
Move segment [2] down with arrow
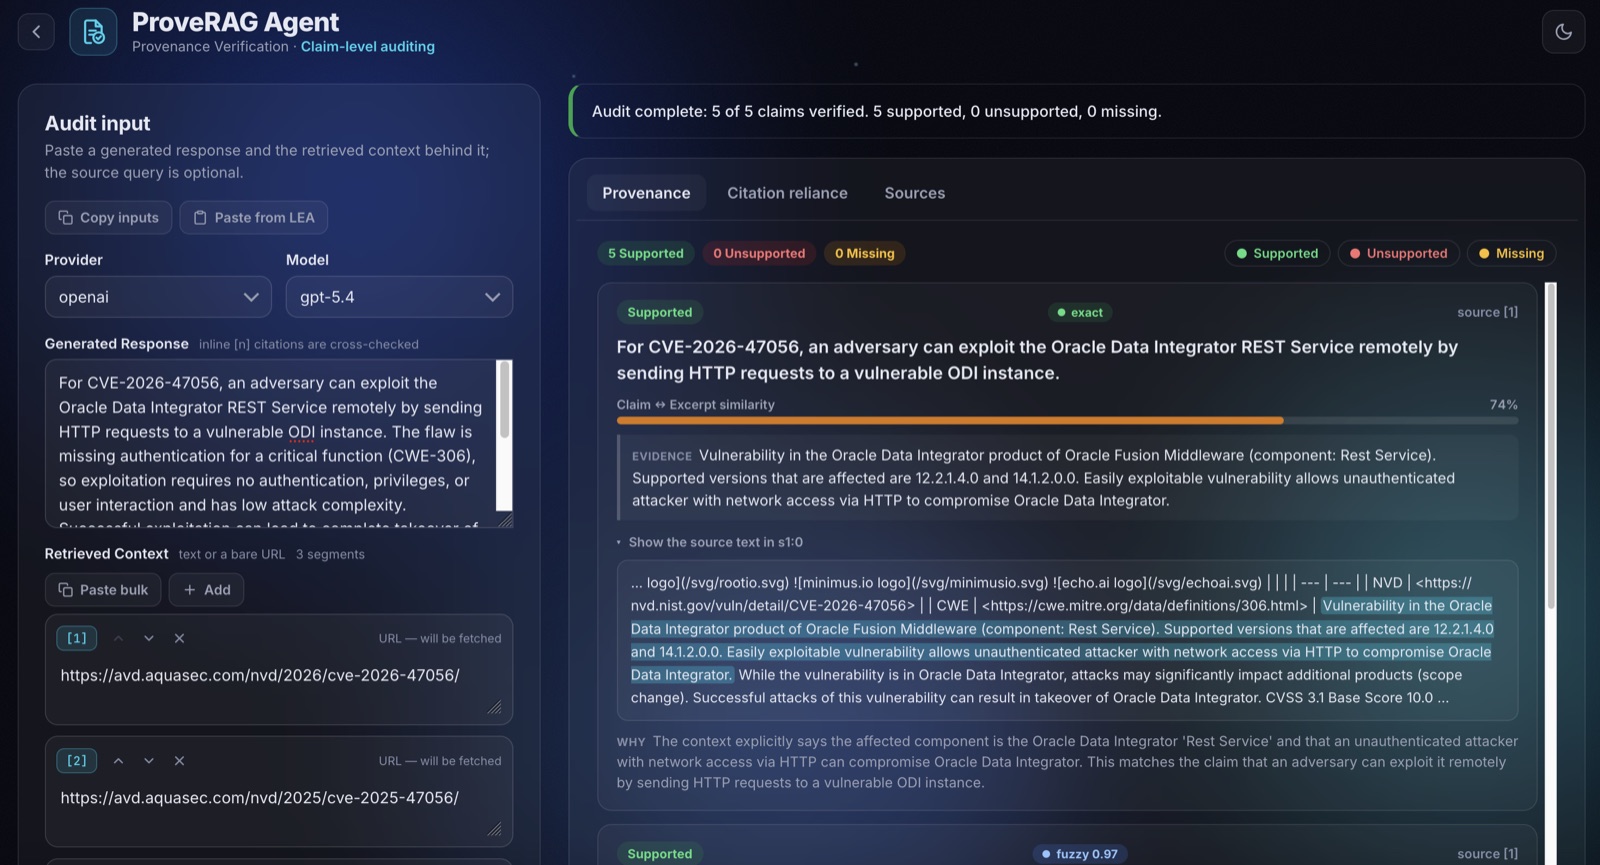click(149, 761)
